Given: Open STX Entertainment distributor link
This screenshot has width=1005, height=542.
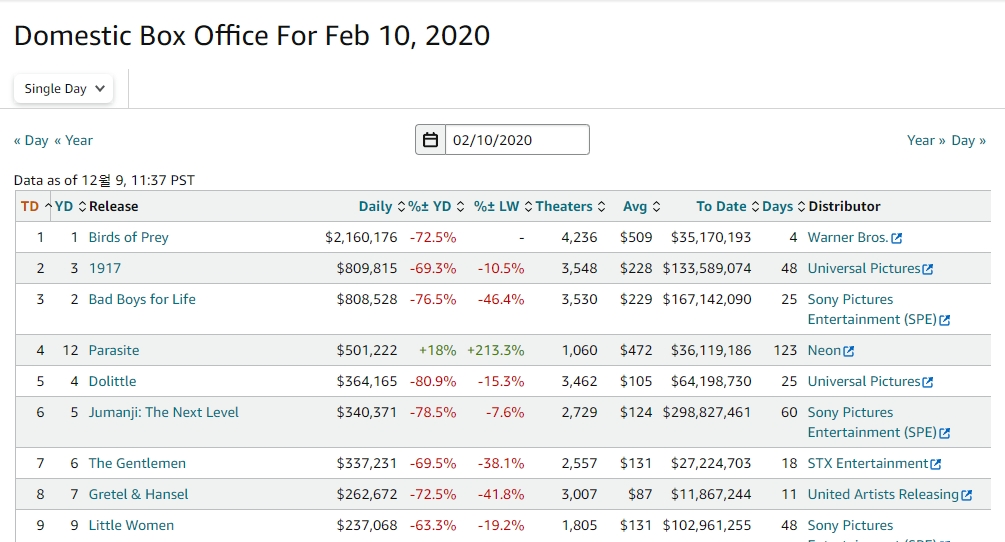Looking at the screenshot, I should [x=868, y=463].
